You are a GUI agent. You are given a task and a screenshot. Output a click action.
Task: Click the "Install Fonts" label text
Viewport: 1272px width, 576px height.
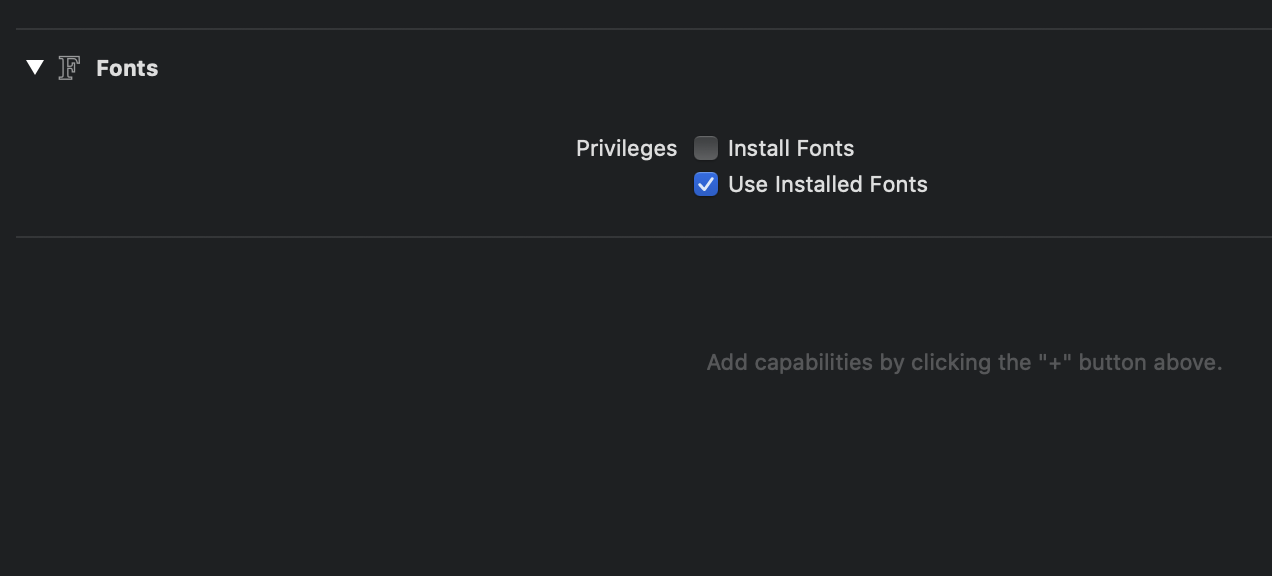tap(790, 149)
